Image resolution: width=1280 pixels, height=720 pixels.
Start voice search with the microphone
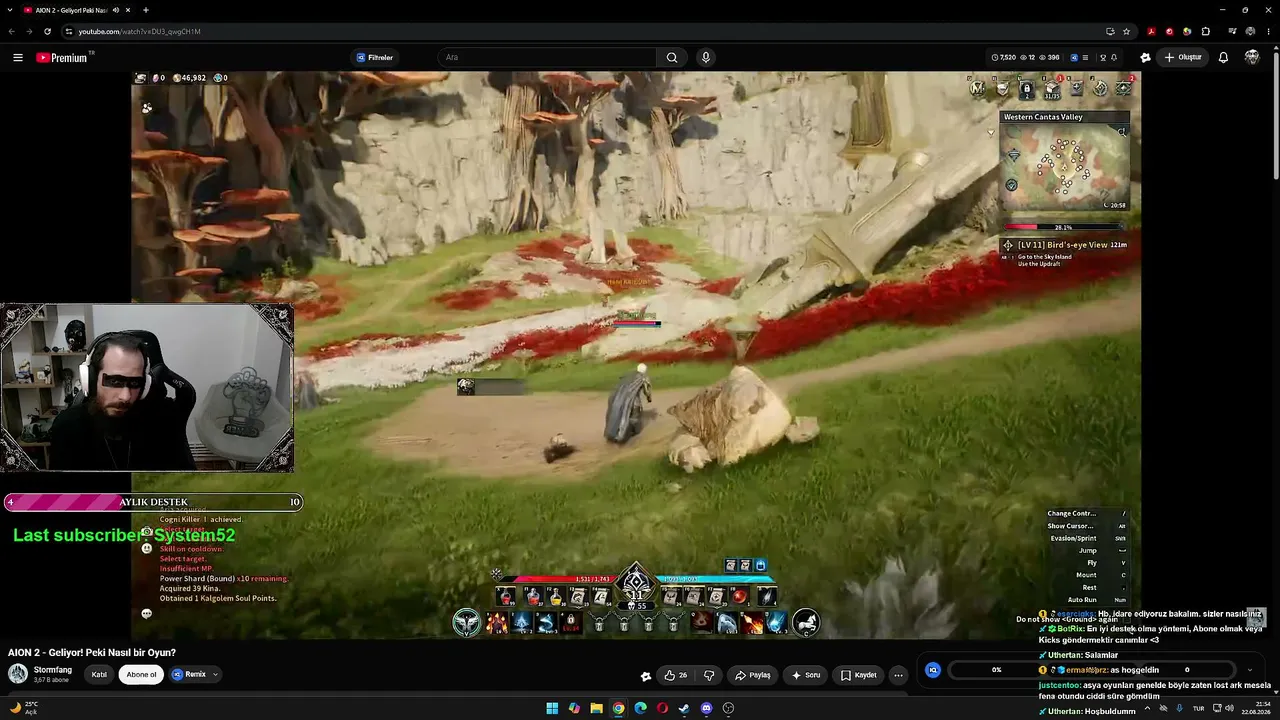click(x=706, y=58)
